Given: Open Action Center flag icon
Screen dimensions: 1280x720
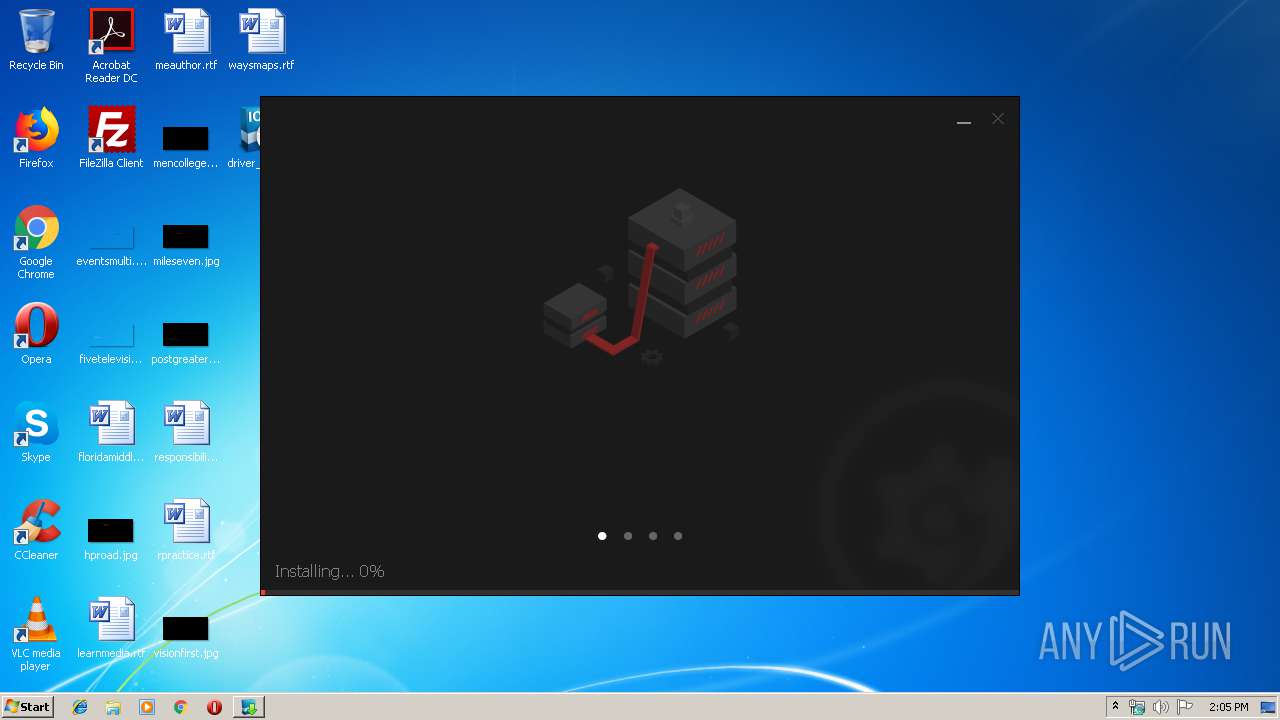Looking at the screenshot, I should [x=1185, y=707].
